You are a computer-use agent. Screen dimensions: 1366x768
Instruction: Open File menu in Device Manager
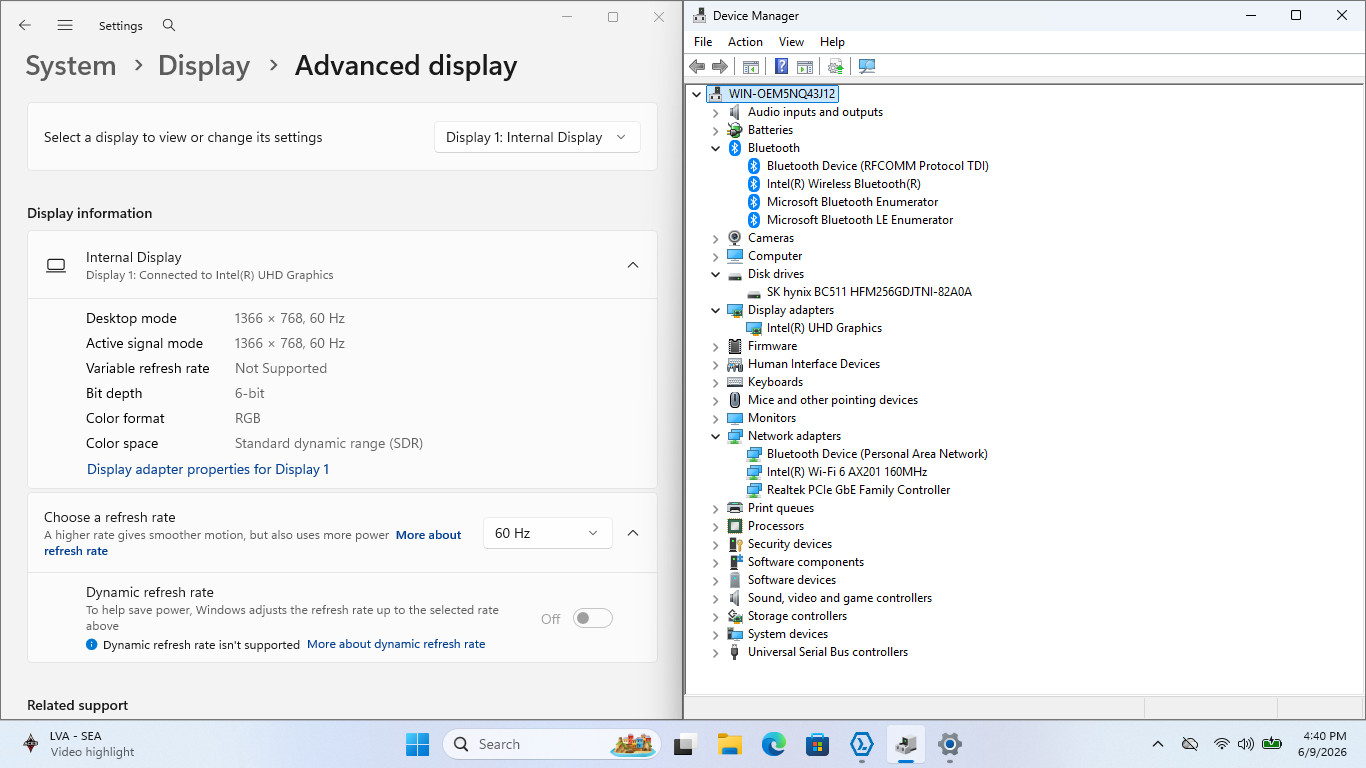point(703,42)
